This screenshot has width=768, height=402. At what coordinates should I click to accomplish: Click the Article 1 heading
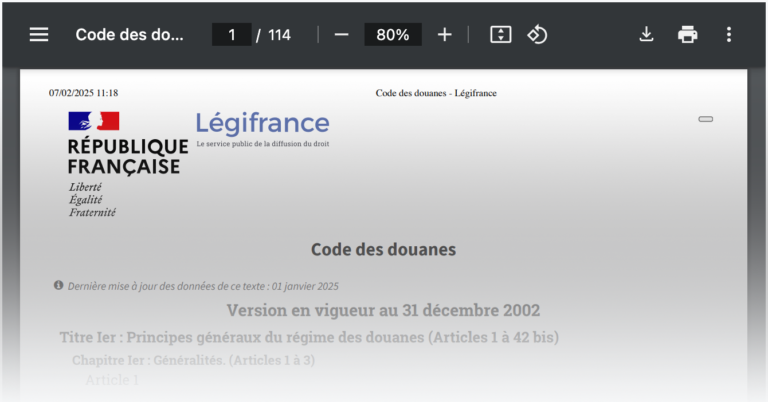[x=112, y=380]
